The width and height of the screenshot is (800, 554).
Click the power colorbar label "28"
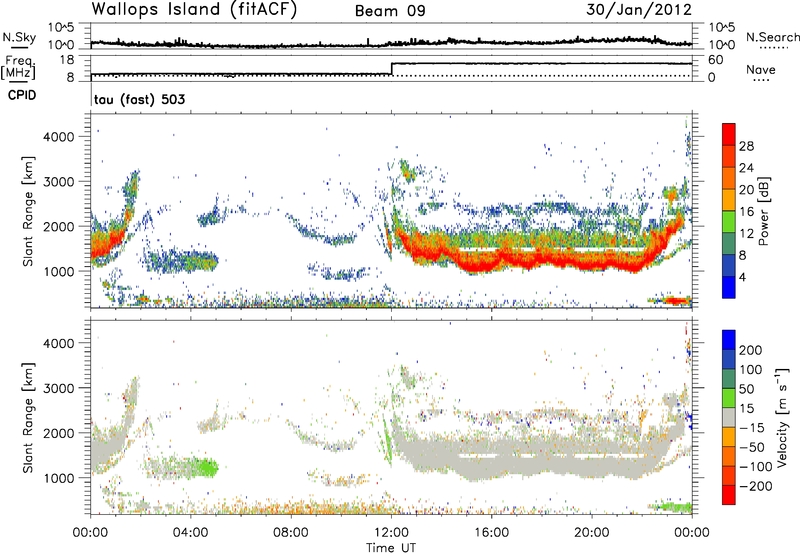coord(746,146)
